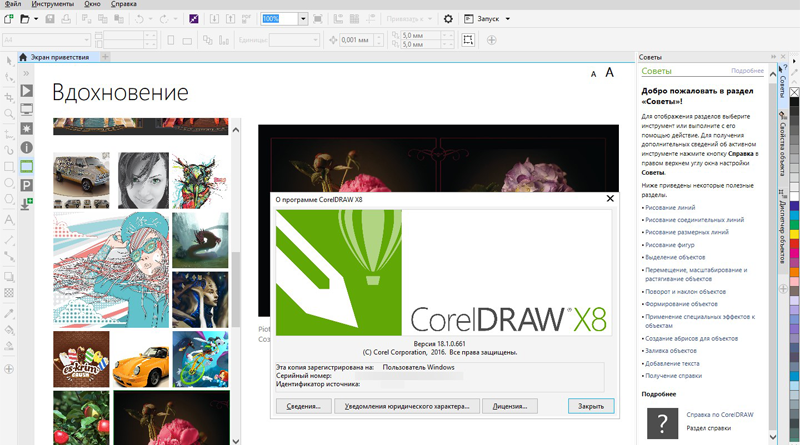Click gallery scrollbar down arrow
This screenshot has width=800, height=445.
pyautogui.click(x=236, y=440)
